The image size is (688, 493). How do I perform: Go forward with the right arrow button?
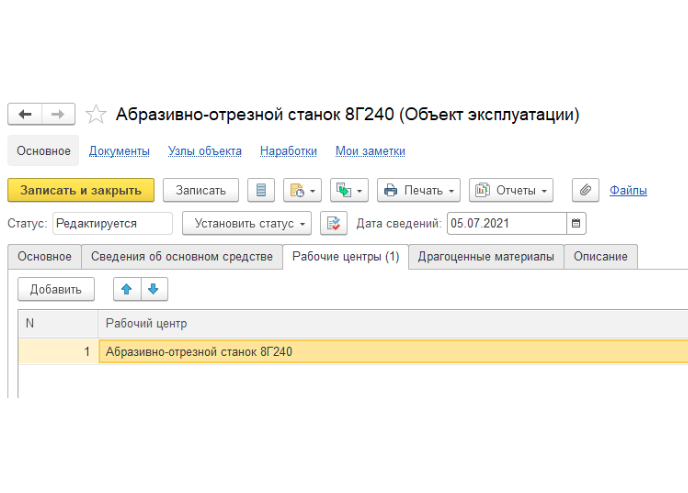click(58, 114)
